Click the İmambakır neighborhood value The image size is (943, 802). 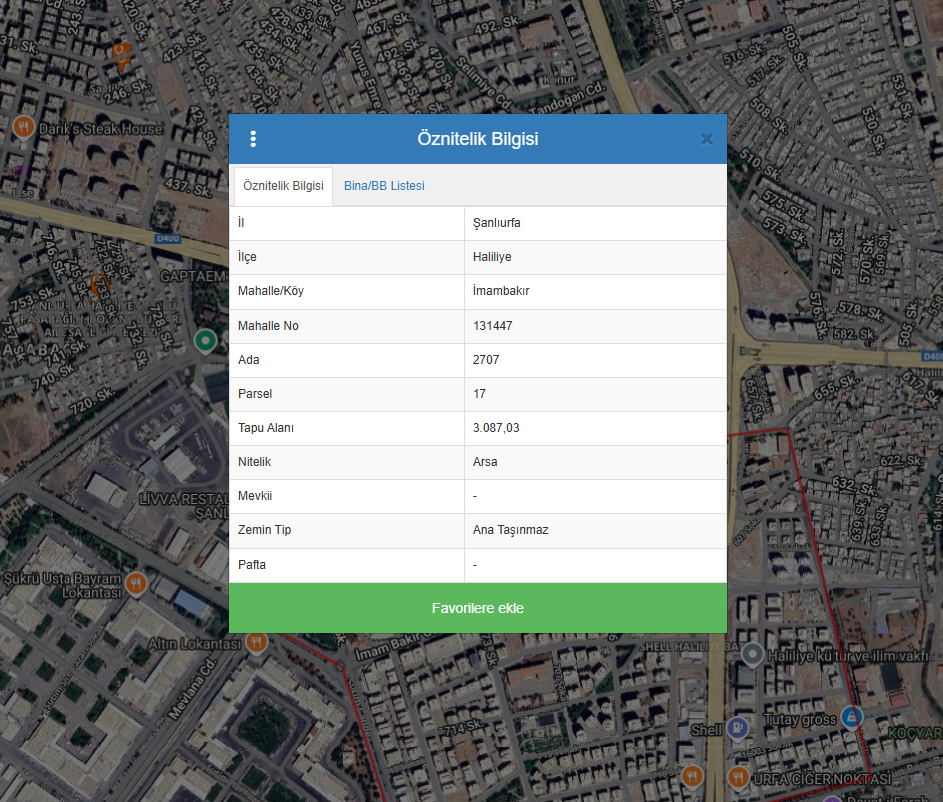click(x=500, y=291)
